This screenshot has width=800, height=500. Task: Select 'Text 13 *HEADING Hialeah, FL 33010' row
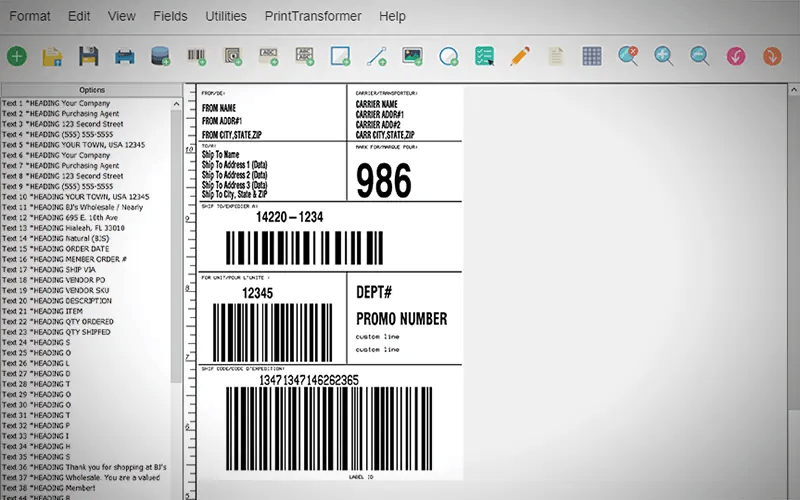tap(86, 228)
